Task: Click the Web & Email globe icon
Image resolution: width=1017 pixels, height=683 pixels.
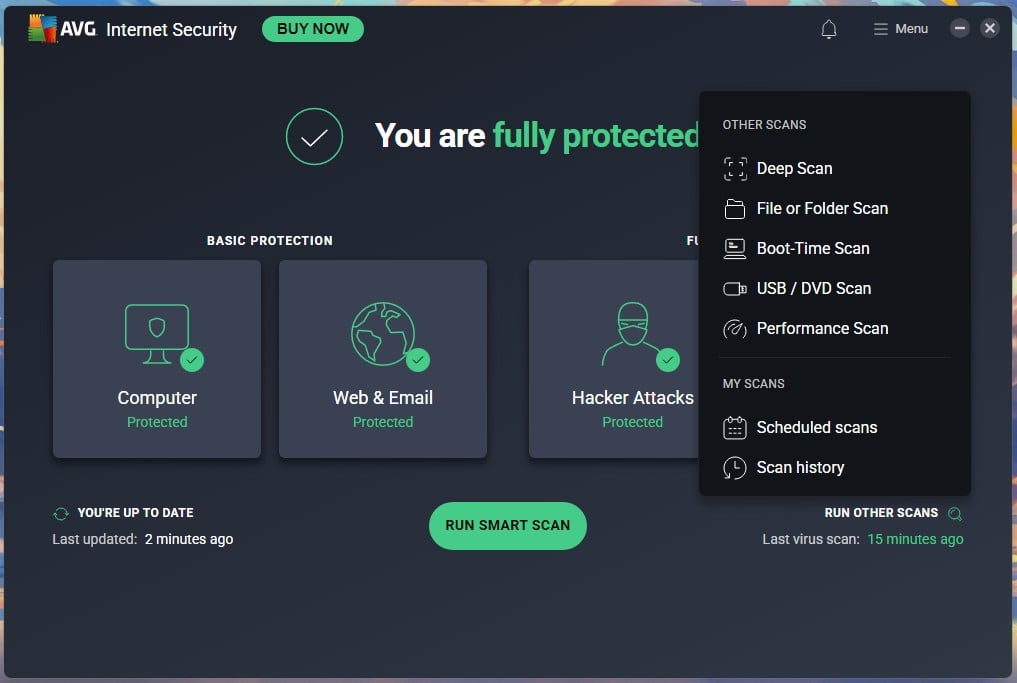Action: (x=383, y=333)
